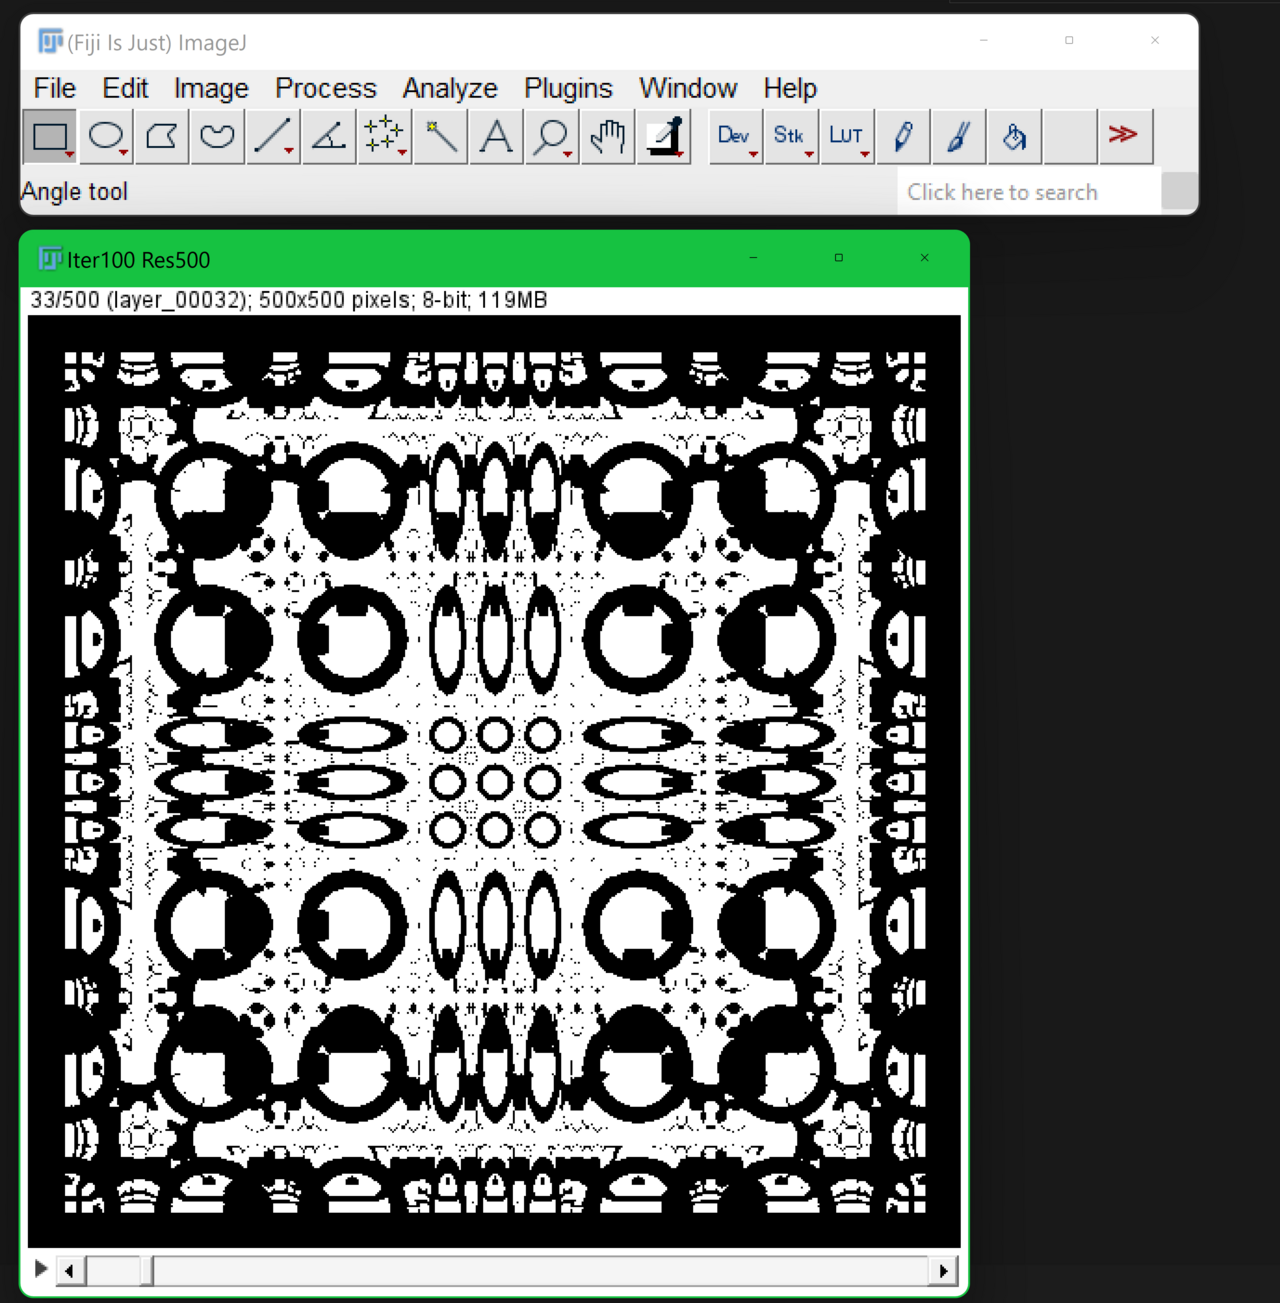The height and width of the screenshot is (1303, 1280).
Task: Open the Stk stack tools dropdown
Action: click(x=791, y=136)
